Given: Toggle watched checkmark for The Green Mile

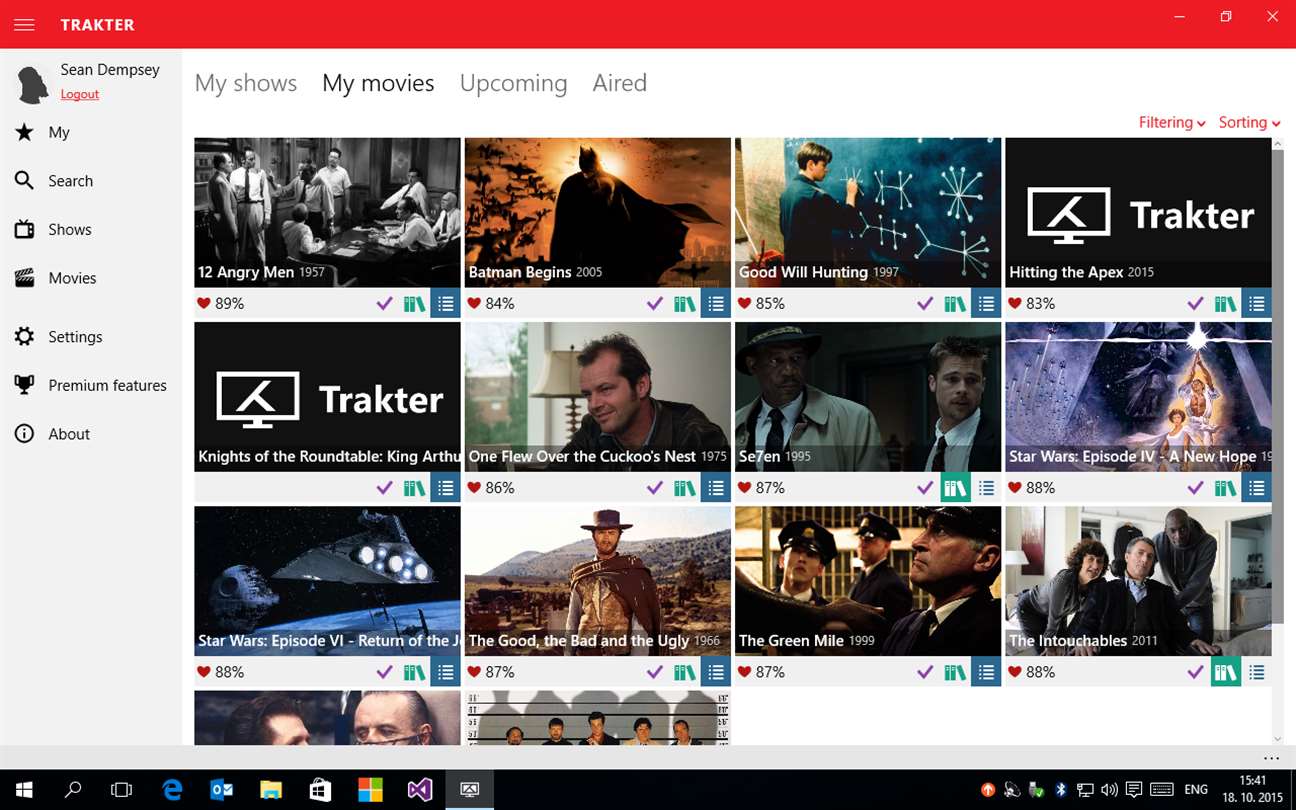Looking at the screenshot, I should pos(925,672).
